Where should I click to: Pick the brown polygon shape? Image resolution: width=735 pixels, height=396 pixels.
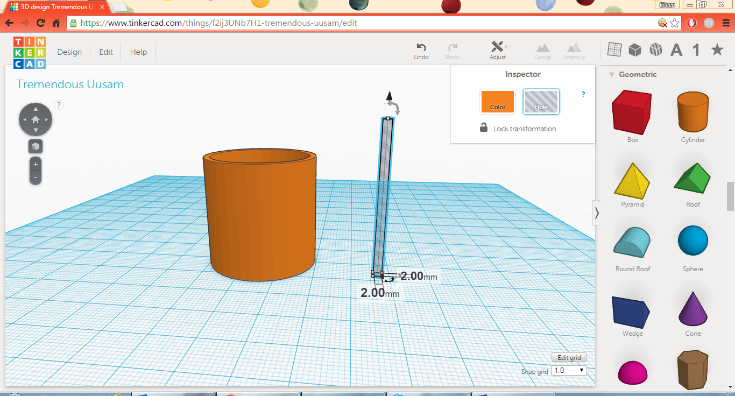(692, 369)
